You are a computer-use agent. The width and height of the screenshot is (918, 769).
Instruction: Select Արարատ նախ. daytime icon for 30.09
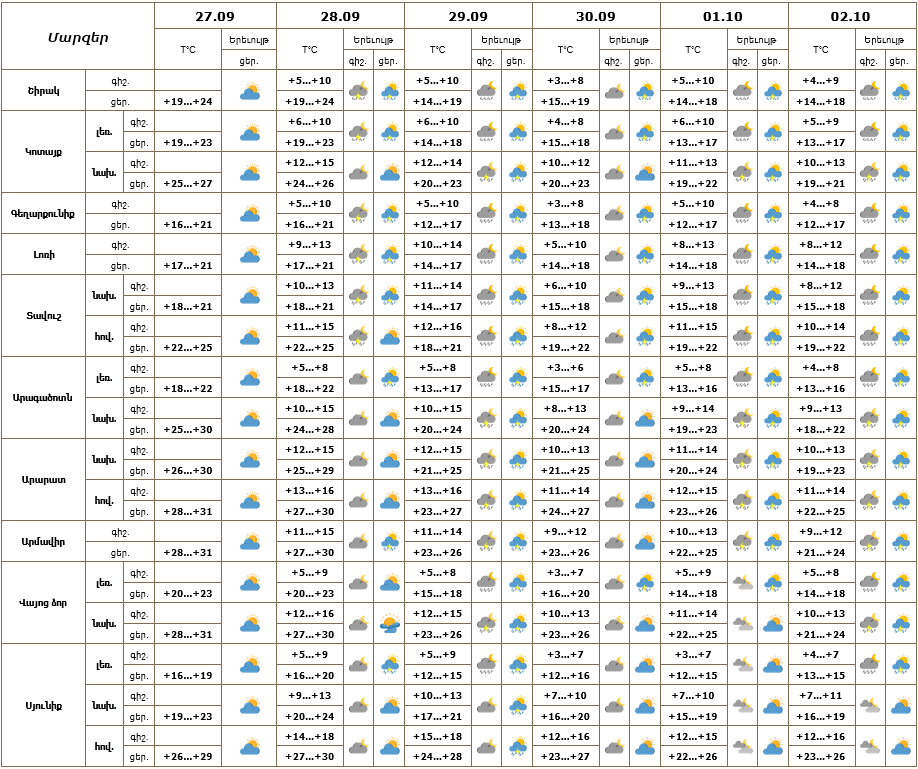tap(645, 461)
